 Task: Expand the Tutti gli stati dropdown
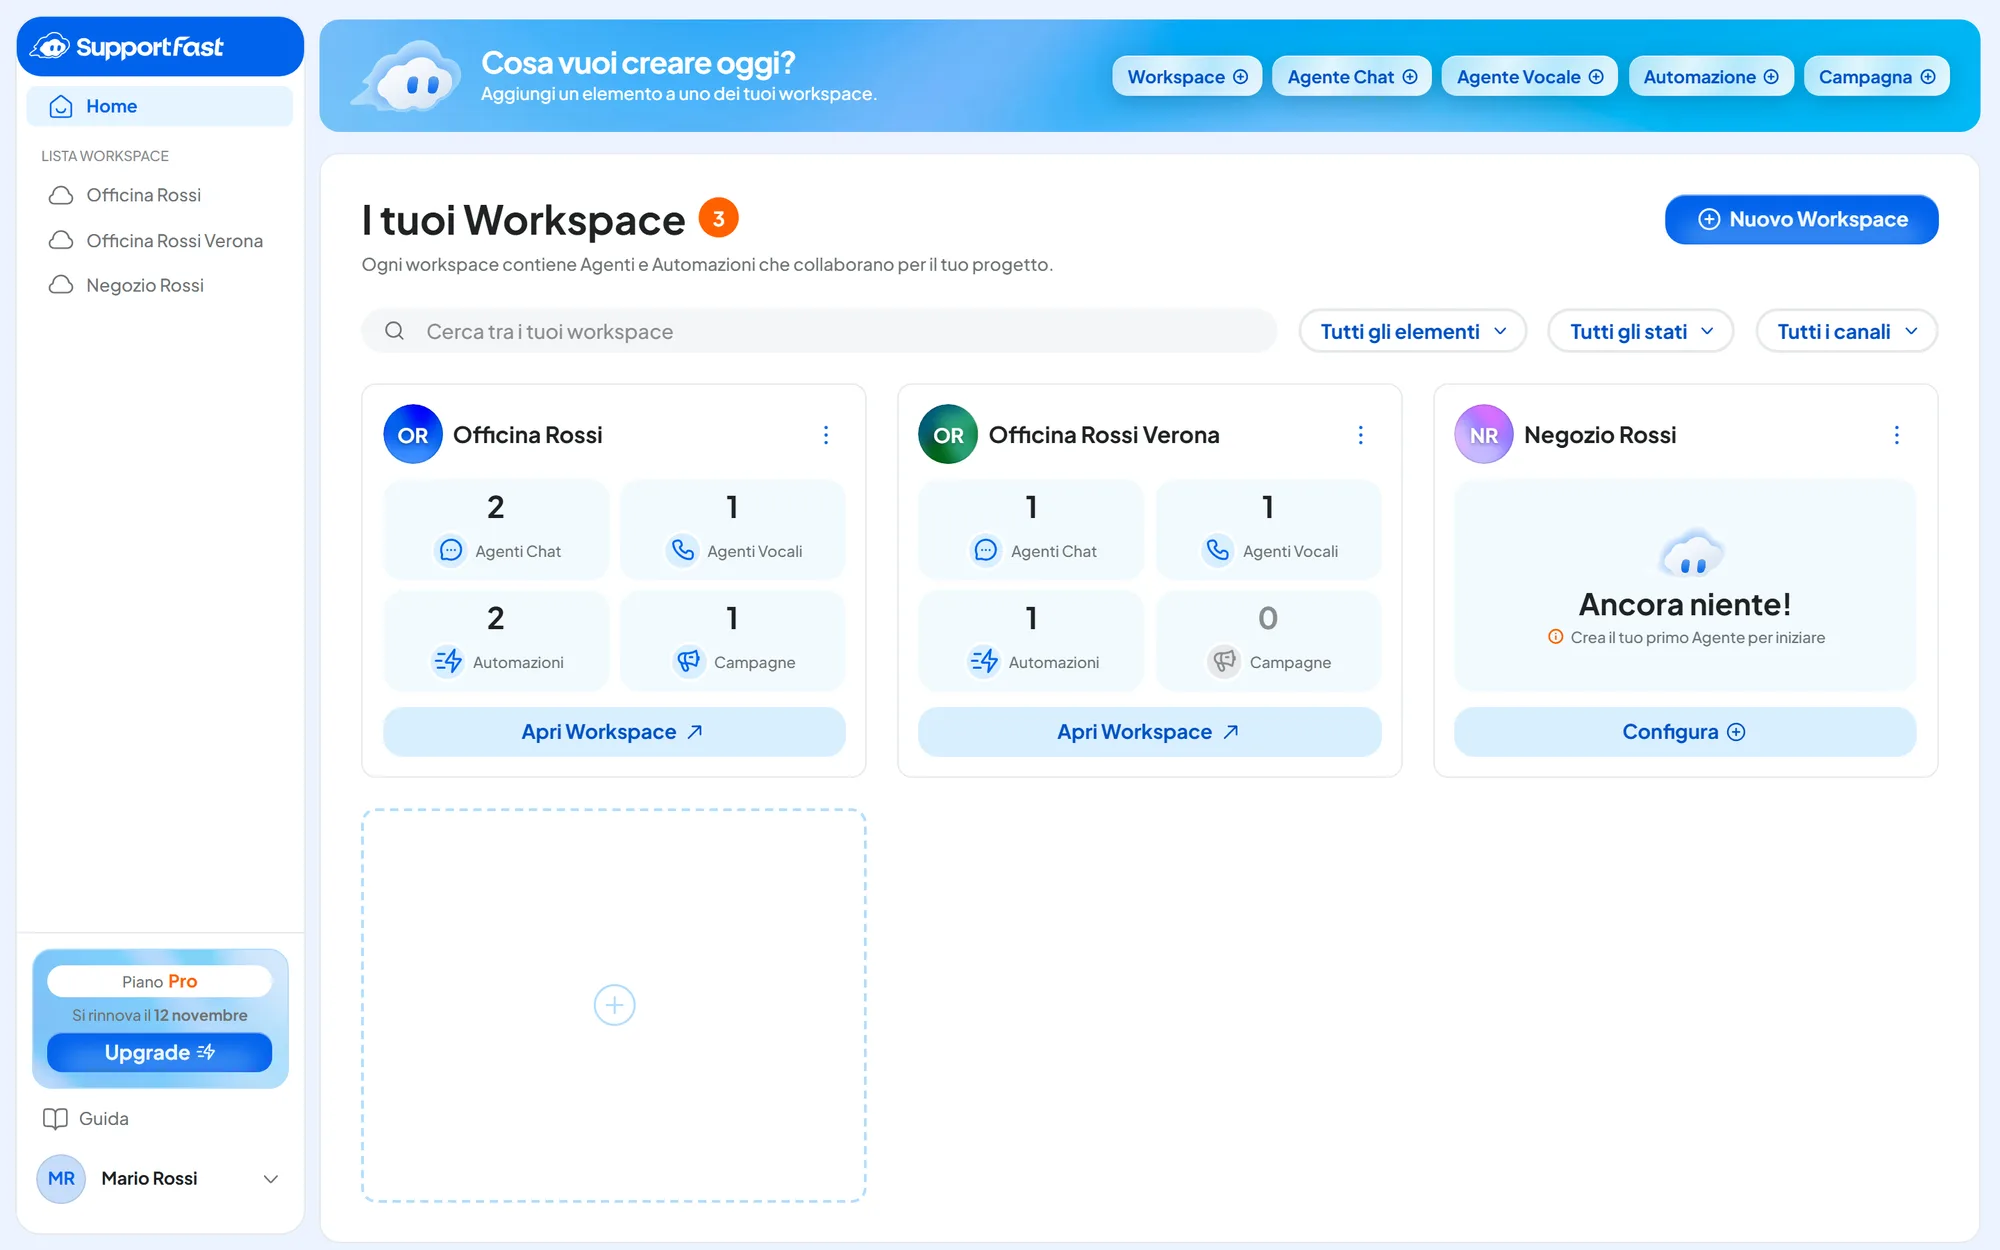click(1641, 331)
